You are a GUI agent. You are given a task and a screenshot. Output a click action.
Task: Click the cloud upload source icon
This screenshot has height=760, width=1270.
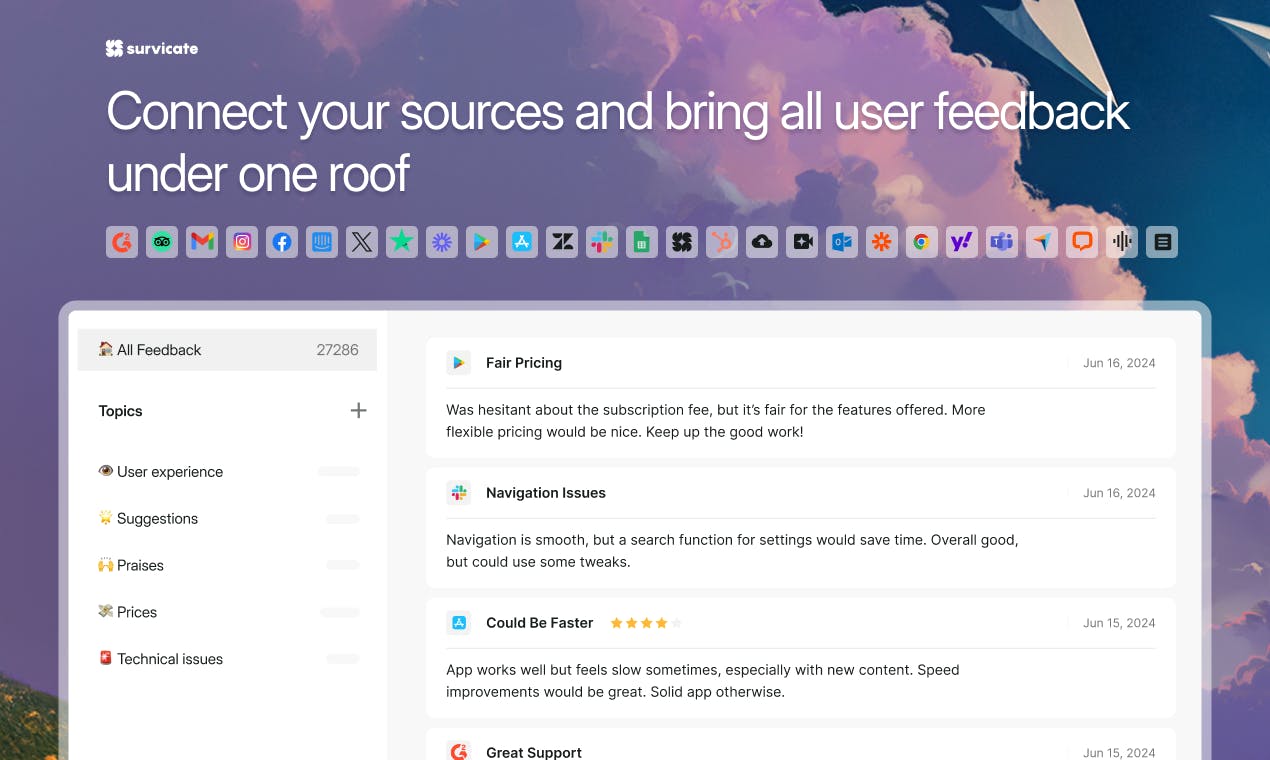tap(762, 242)
